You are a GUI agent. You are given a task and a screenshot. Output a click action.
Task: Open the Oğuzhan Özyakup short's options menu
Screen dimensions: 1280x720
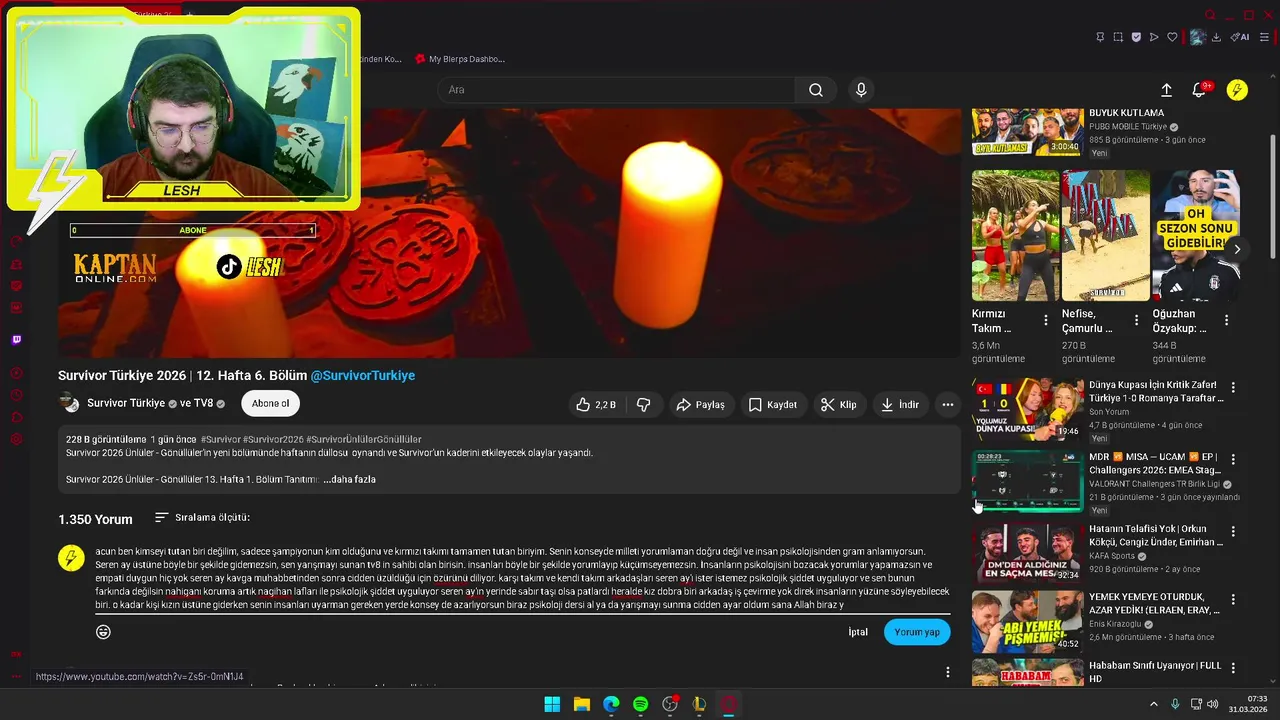[x=1226, y=321]
